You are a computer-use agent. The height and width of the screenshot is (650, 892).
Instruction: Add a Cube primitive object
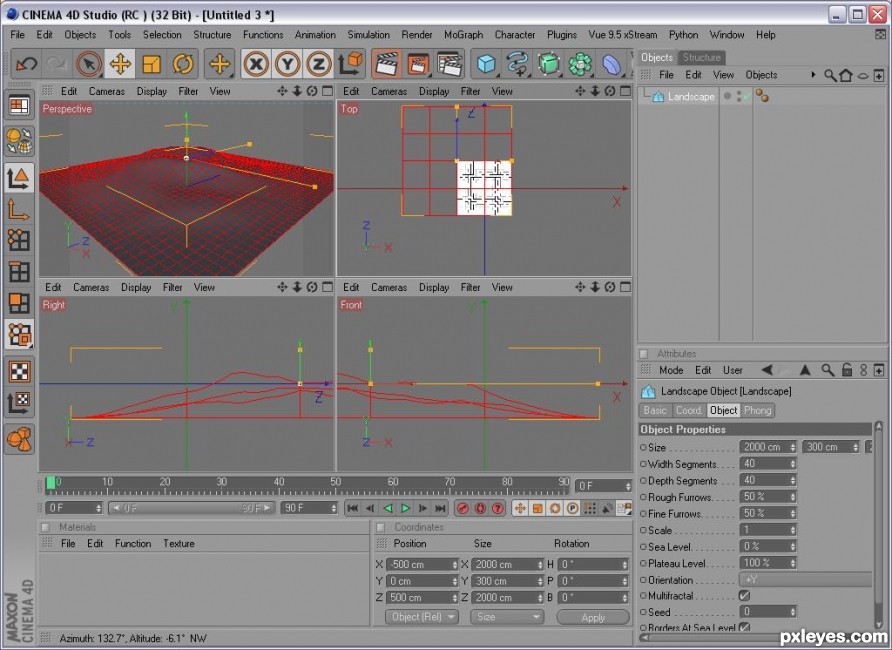pyautogui.click(x=486, y=64)
